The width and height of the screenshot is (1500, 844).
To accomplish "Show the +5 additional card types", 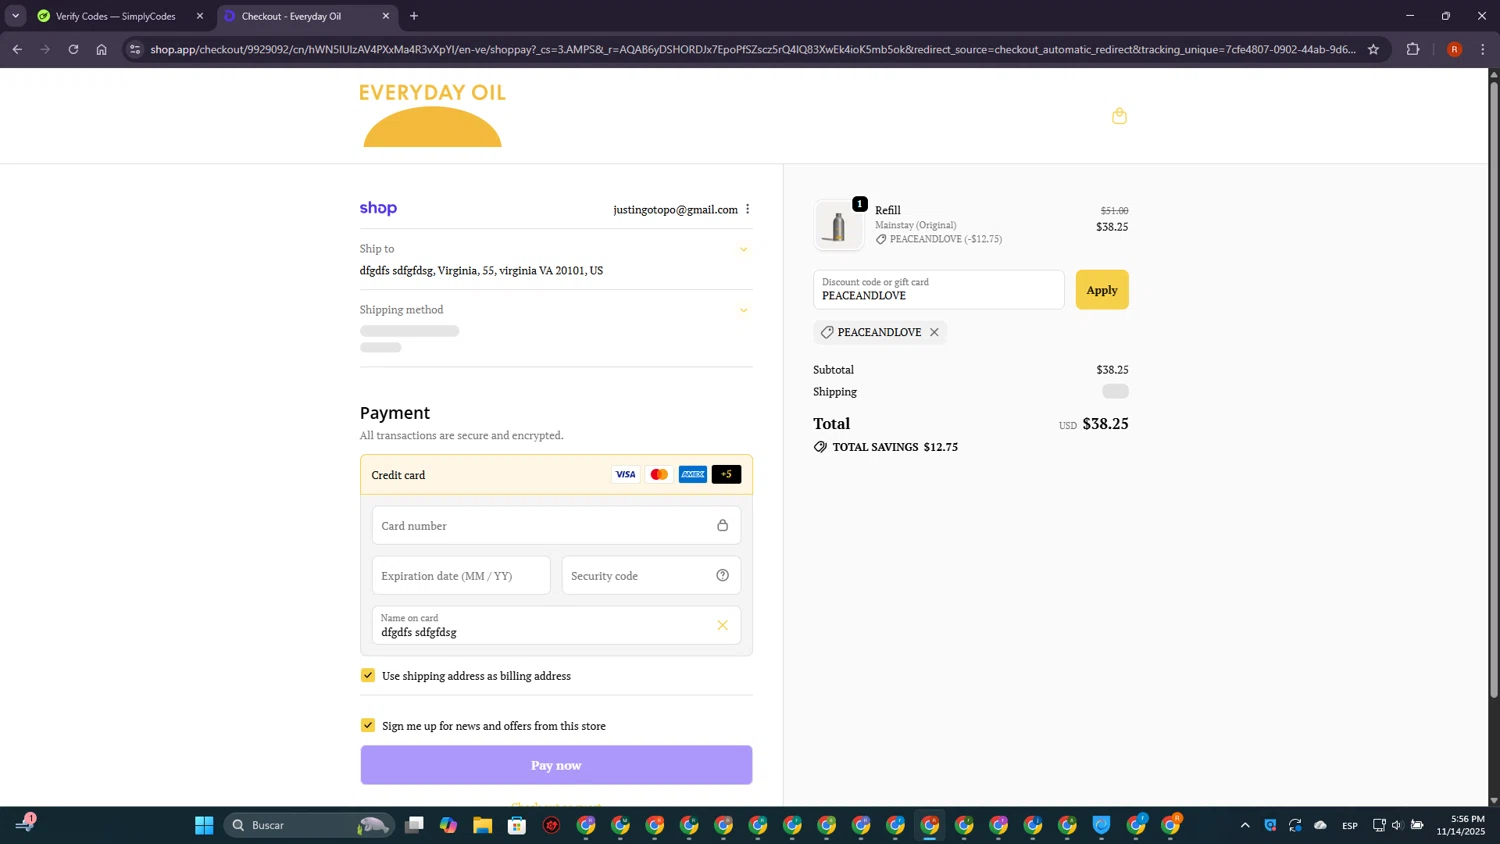I will coord(727,474).
